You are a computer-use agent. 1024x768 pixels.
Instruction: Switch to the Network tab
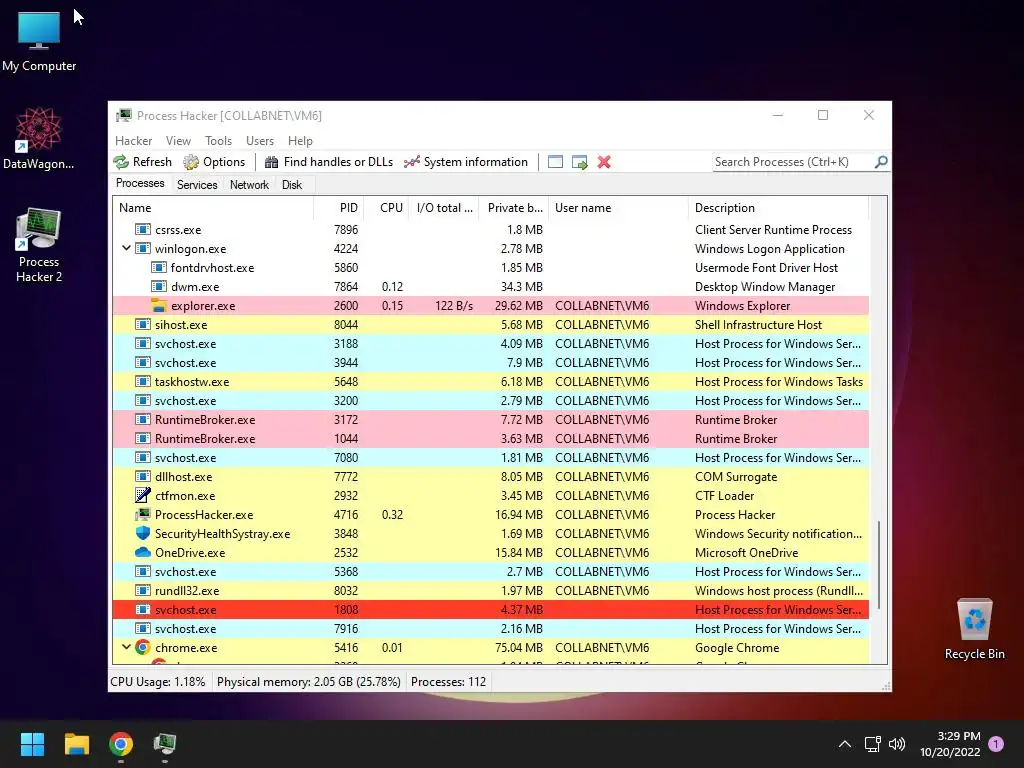[x=249, y=185]
